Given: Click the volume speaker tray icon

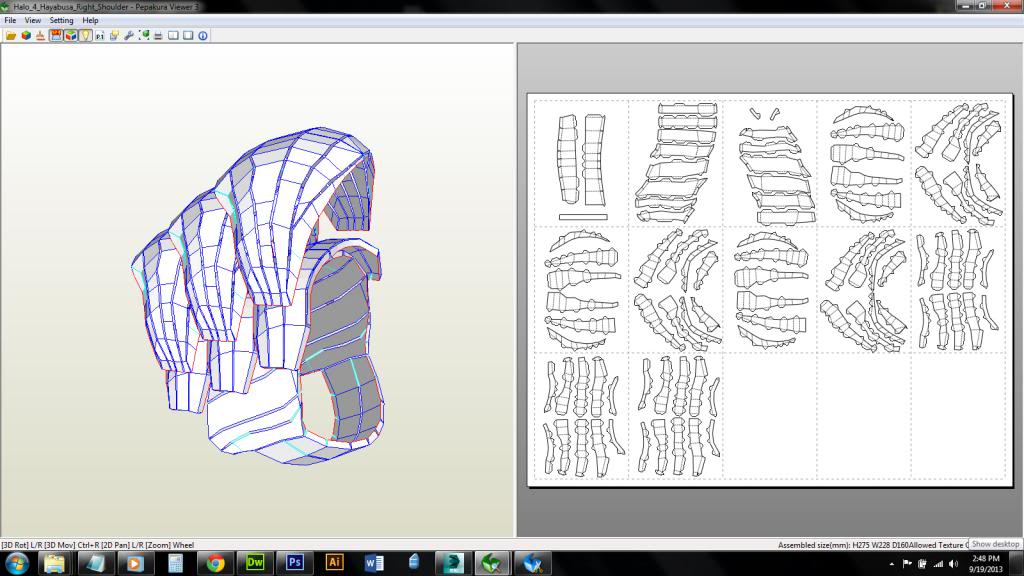Looking at the screenshot, I should point(953,564).
